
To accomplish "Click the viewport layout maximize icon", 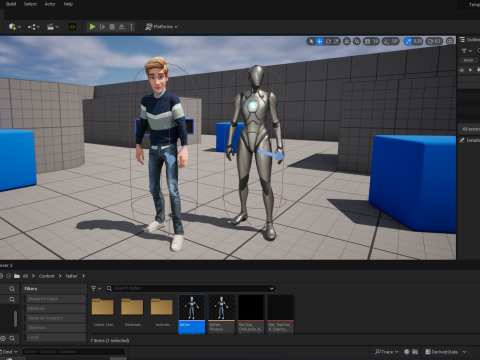I will click(x=450, y=41).
